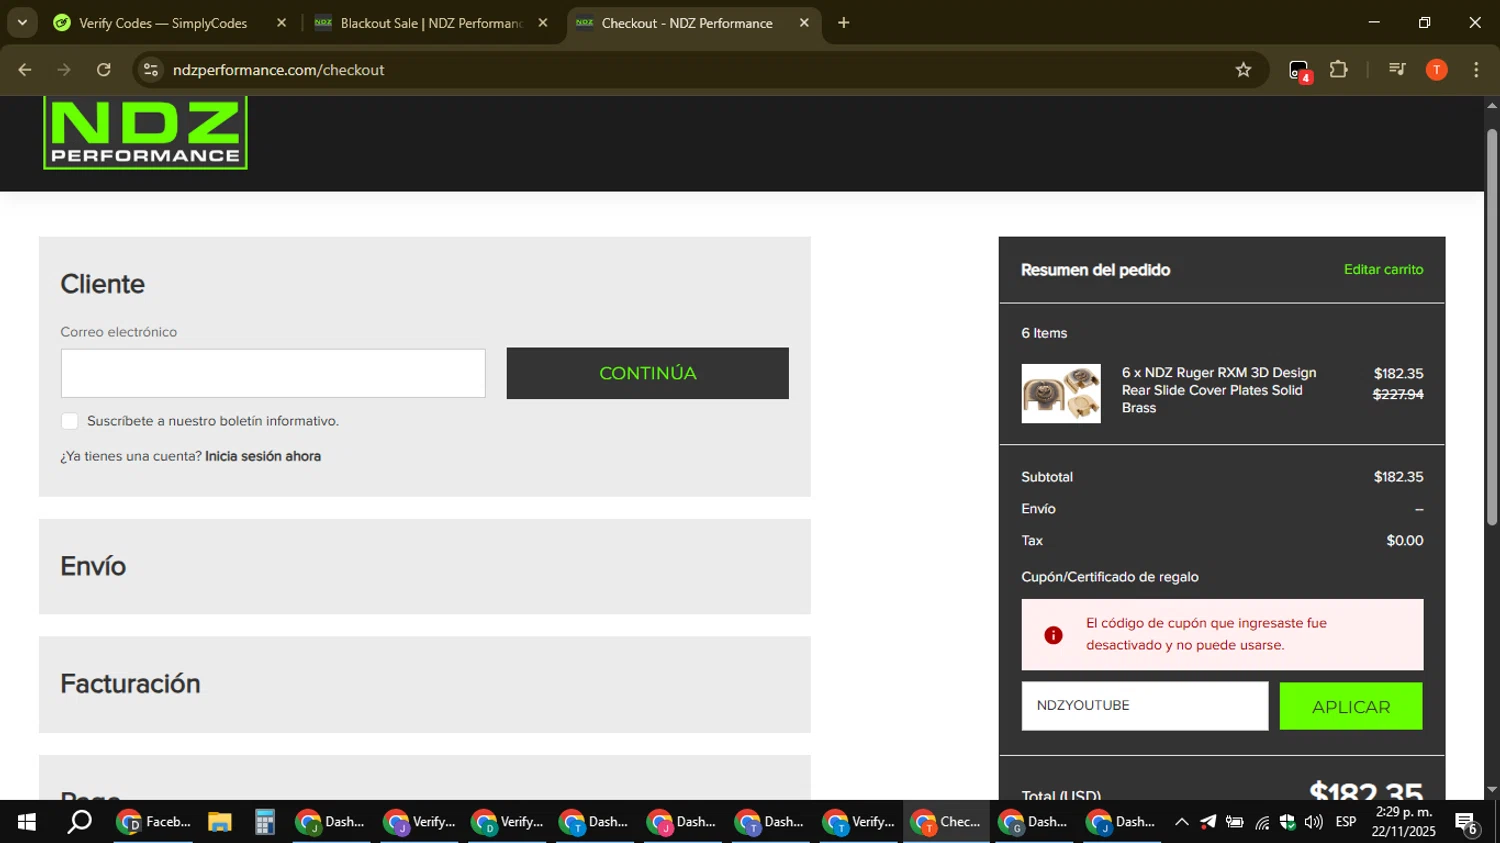Click the scrollbar down arrow

[x=1492, y=790]
